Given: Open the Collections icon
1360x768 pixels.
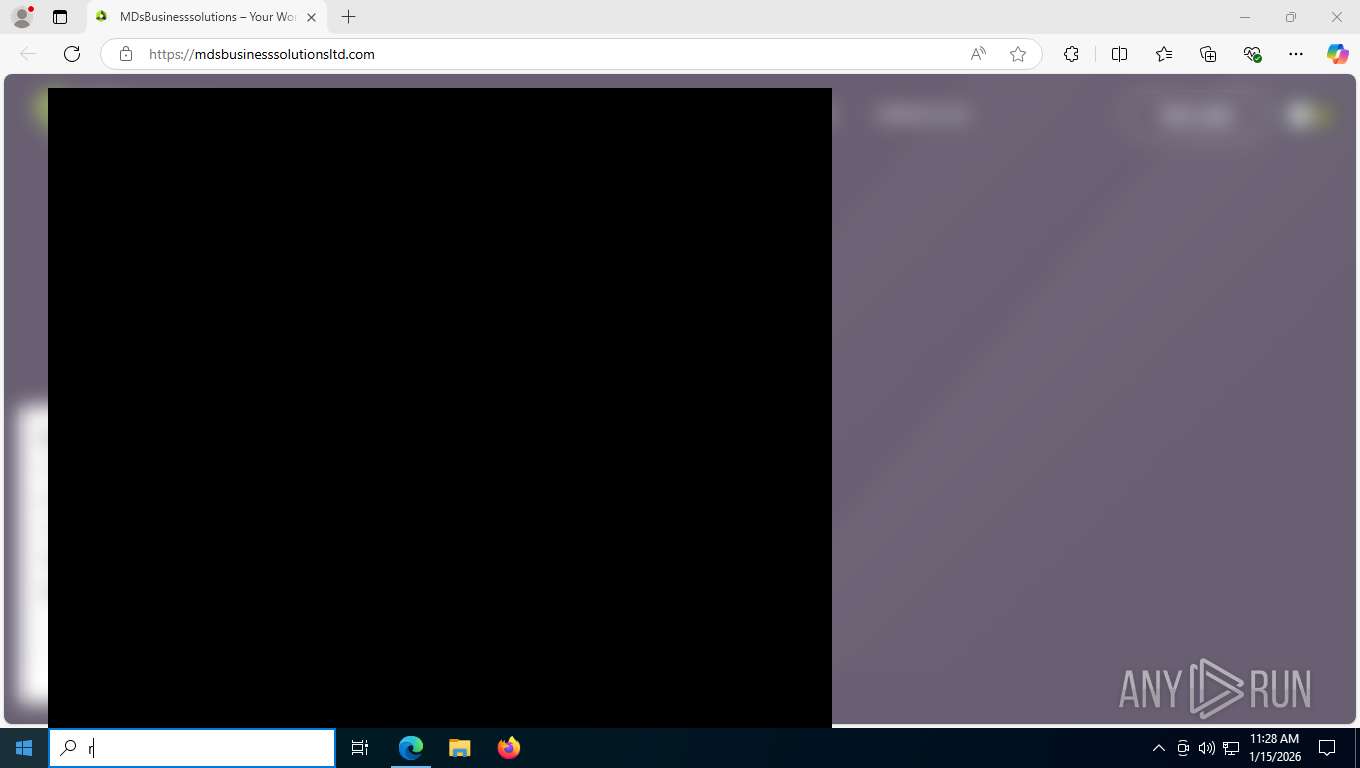Looking at the screenshot, I should (1208, 54).
